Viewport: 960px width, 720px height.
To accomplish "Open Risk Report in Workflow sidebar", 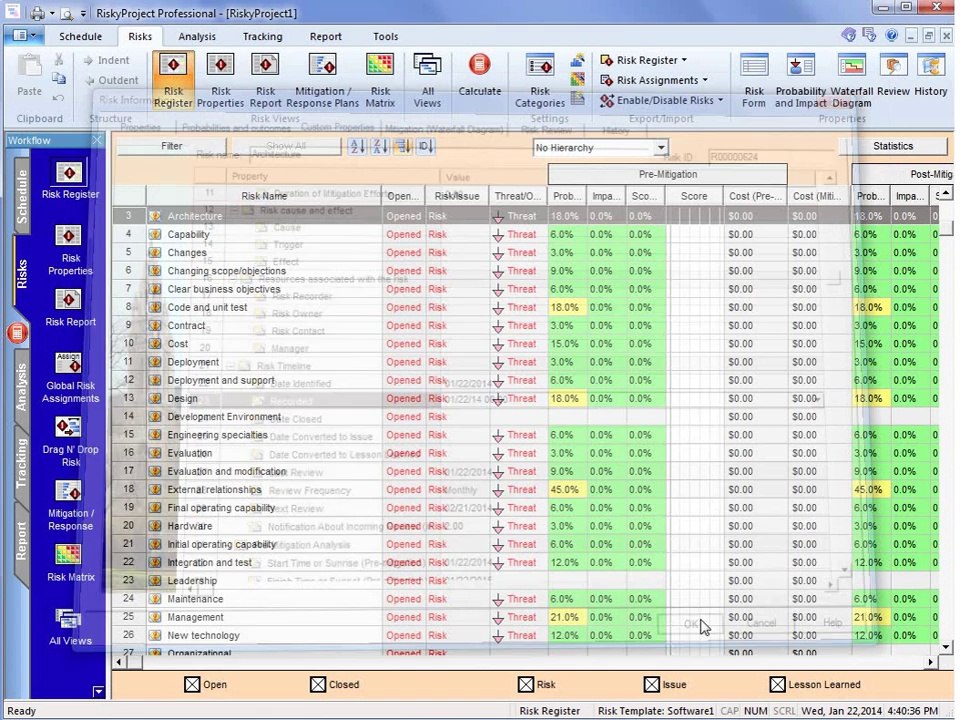I will (70, 308).
